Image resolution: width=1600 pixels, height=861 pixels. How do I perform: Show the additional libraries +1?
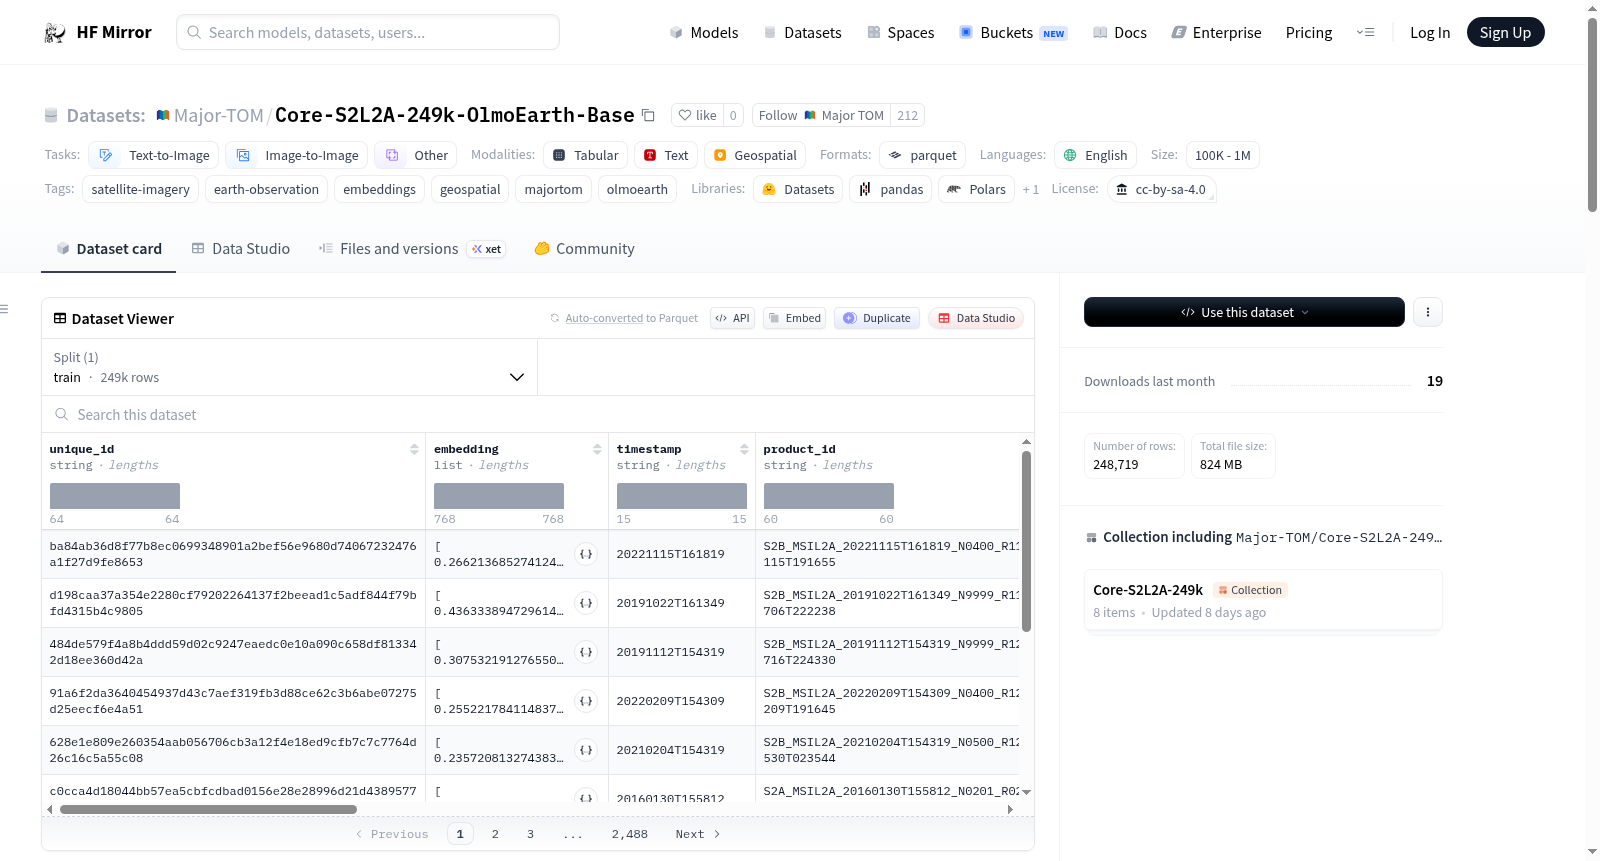(x=1030, y=189)
